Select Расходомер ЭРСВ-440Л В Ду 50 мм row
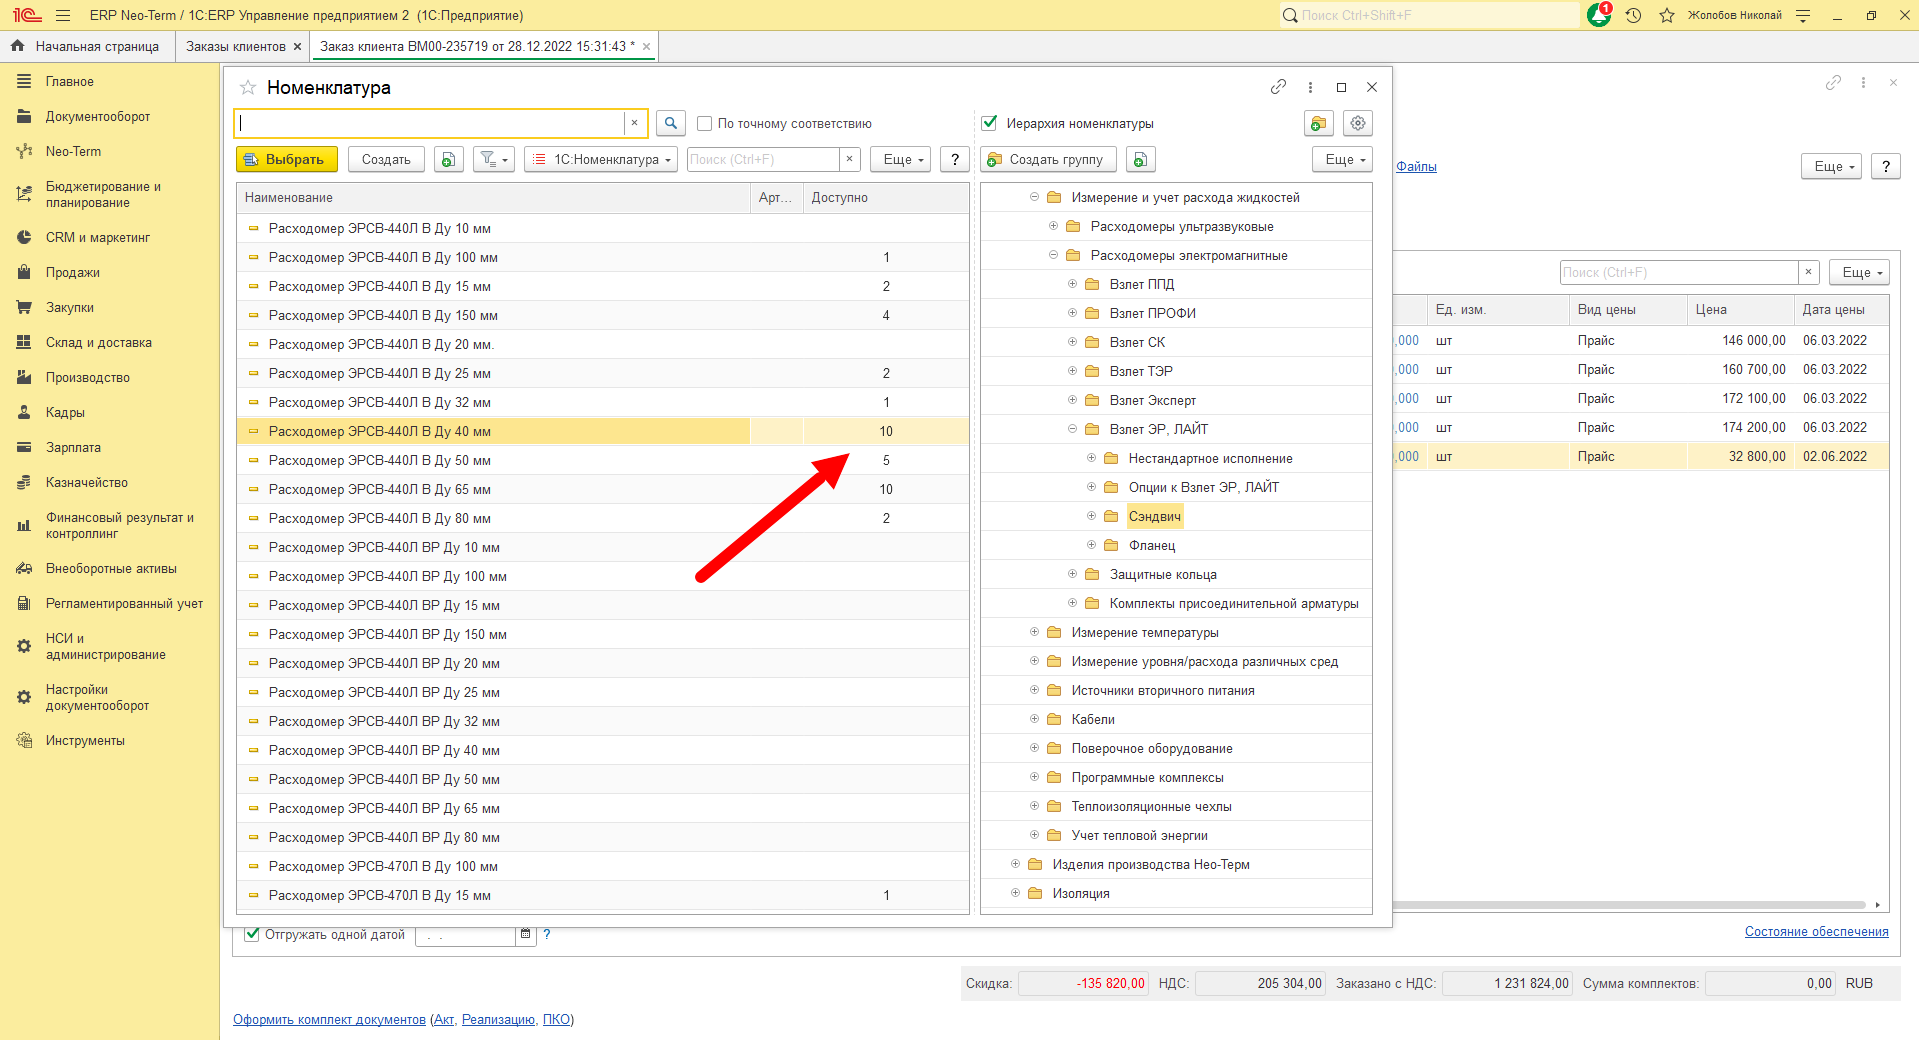 (x=603, y=460)
